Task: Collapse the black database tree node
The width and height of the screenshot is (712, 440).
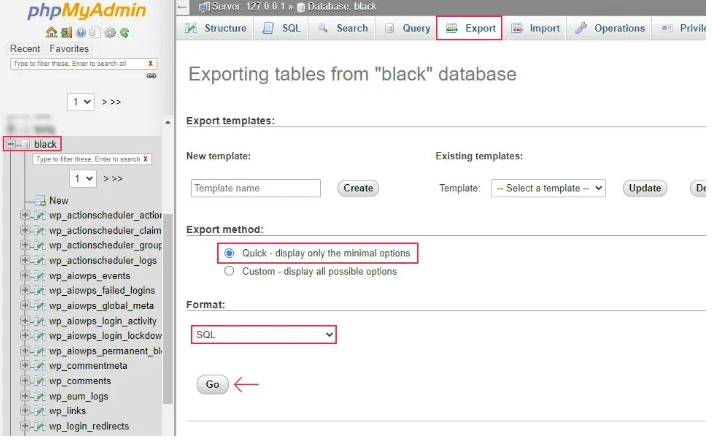Action: 10,144
